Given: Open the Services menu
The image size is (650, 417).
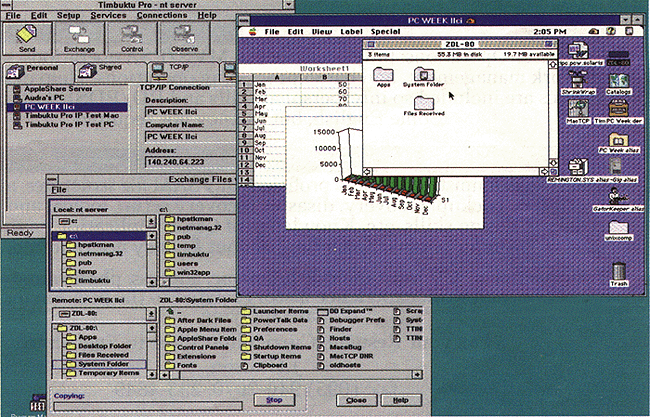Looking at the screenshot, I should [x=108, y=15].
